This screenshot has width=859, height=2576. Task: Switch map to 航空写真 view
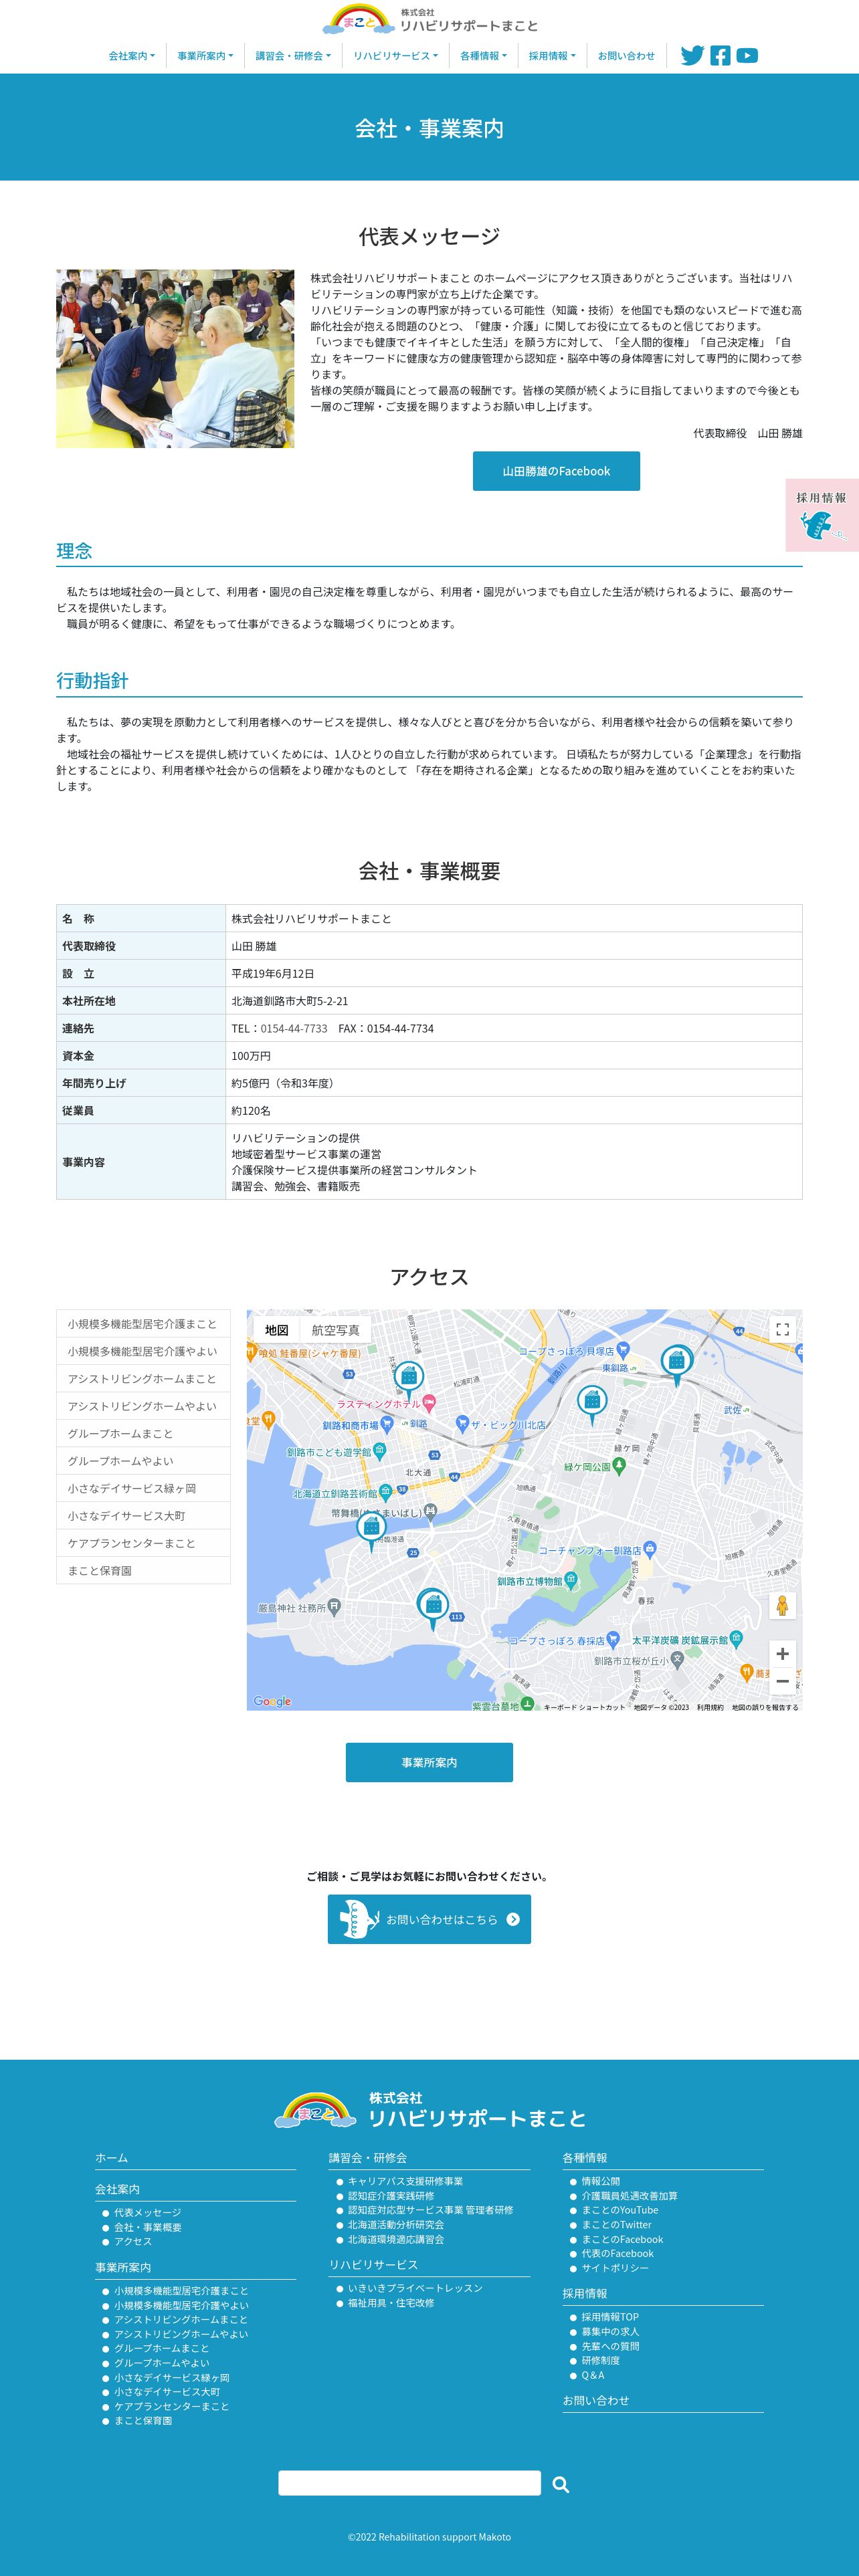tap(335, 1330)
